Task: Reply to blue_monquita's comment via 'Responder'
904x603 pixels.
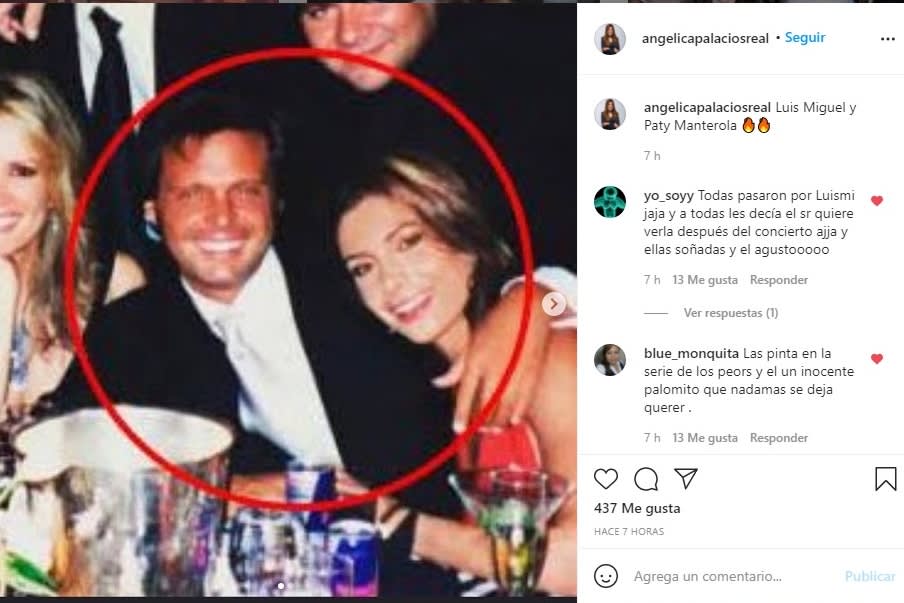Action: tap(778, 438)
